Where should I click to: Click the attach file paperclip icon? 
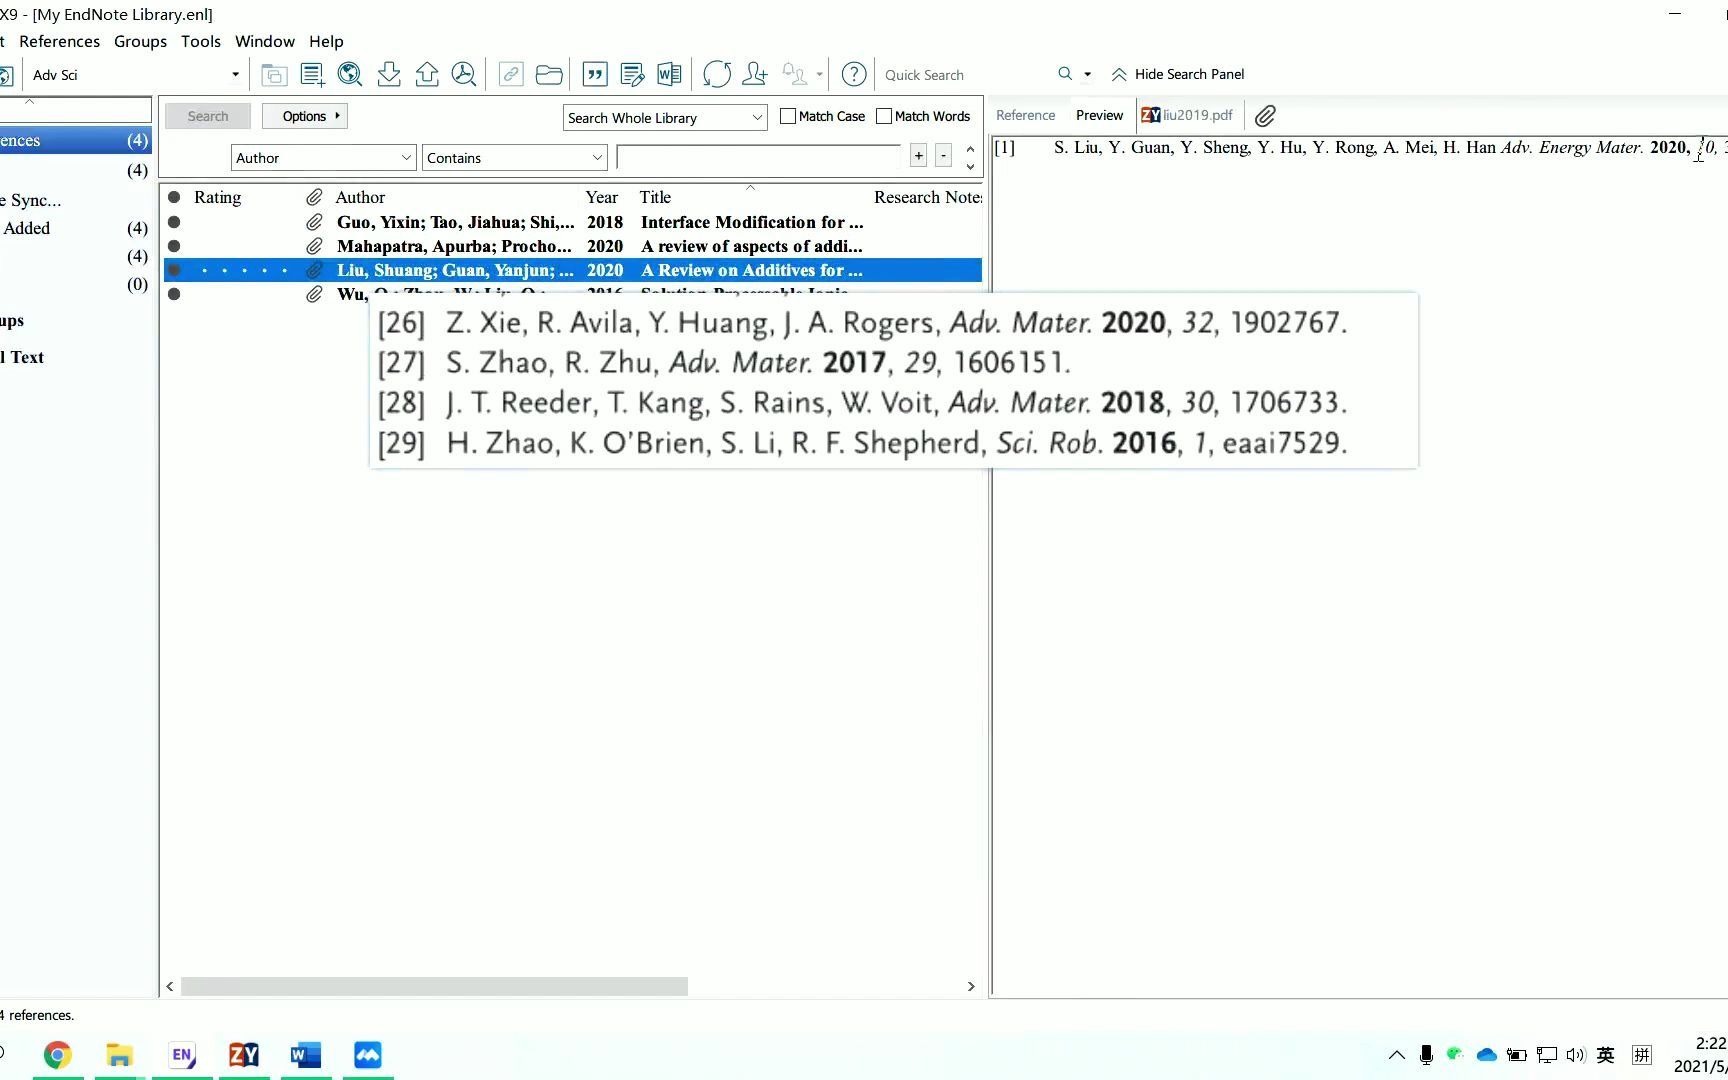tap(1265, 116)
